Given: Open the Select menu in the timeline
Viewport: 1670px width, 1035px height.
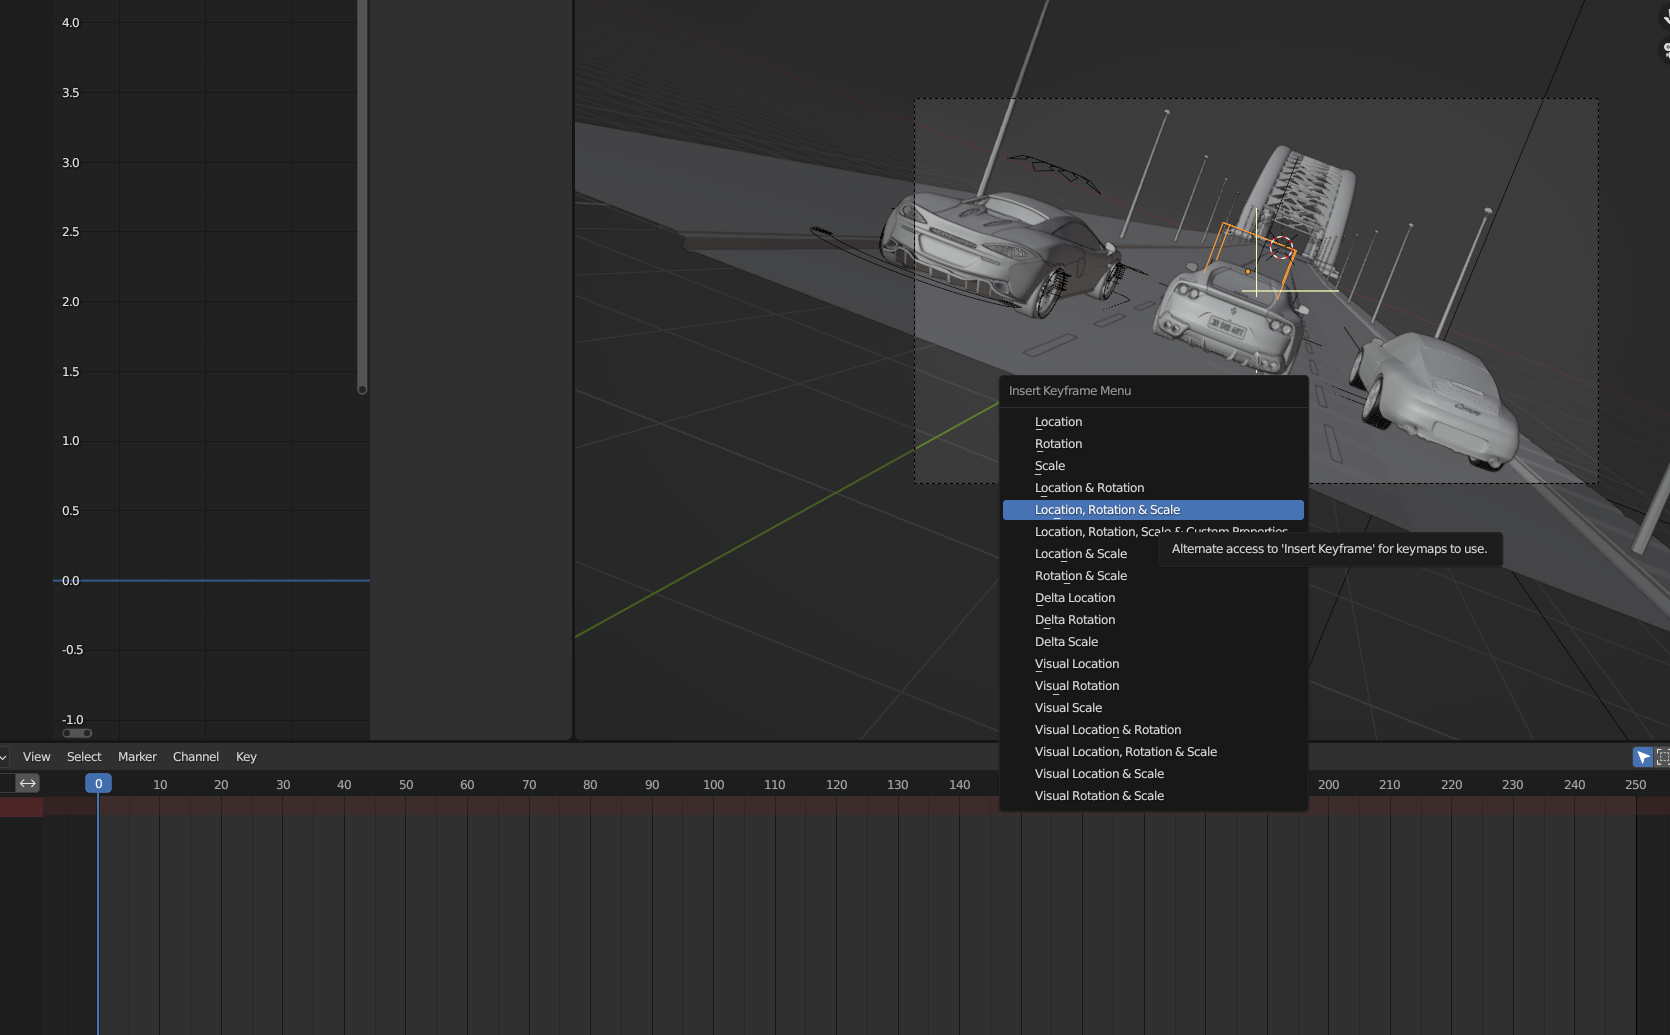Looking at the screenshot, I should click(84, 757).
